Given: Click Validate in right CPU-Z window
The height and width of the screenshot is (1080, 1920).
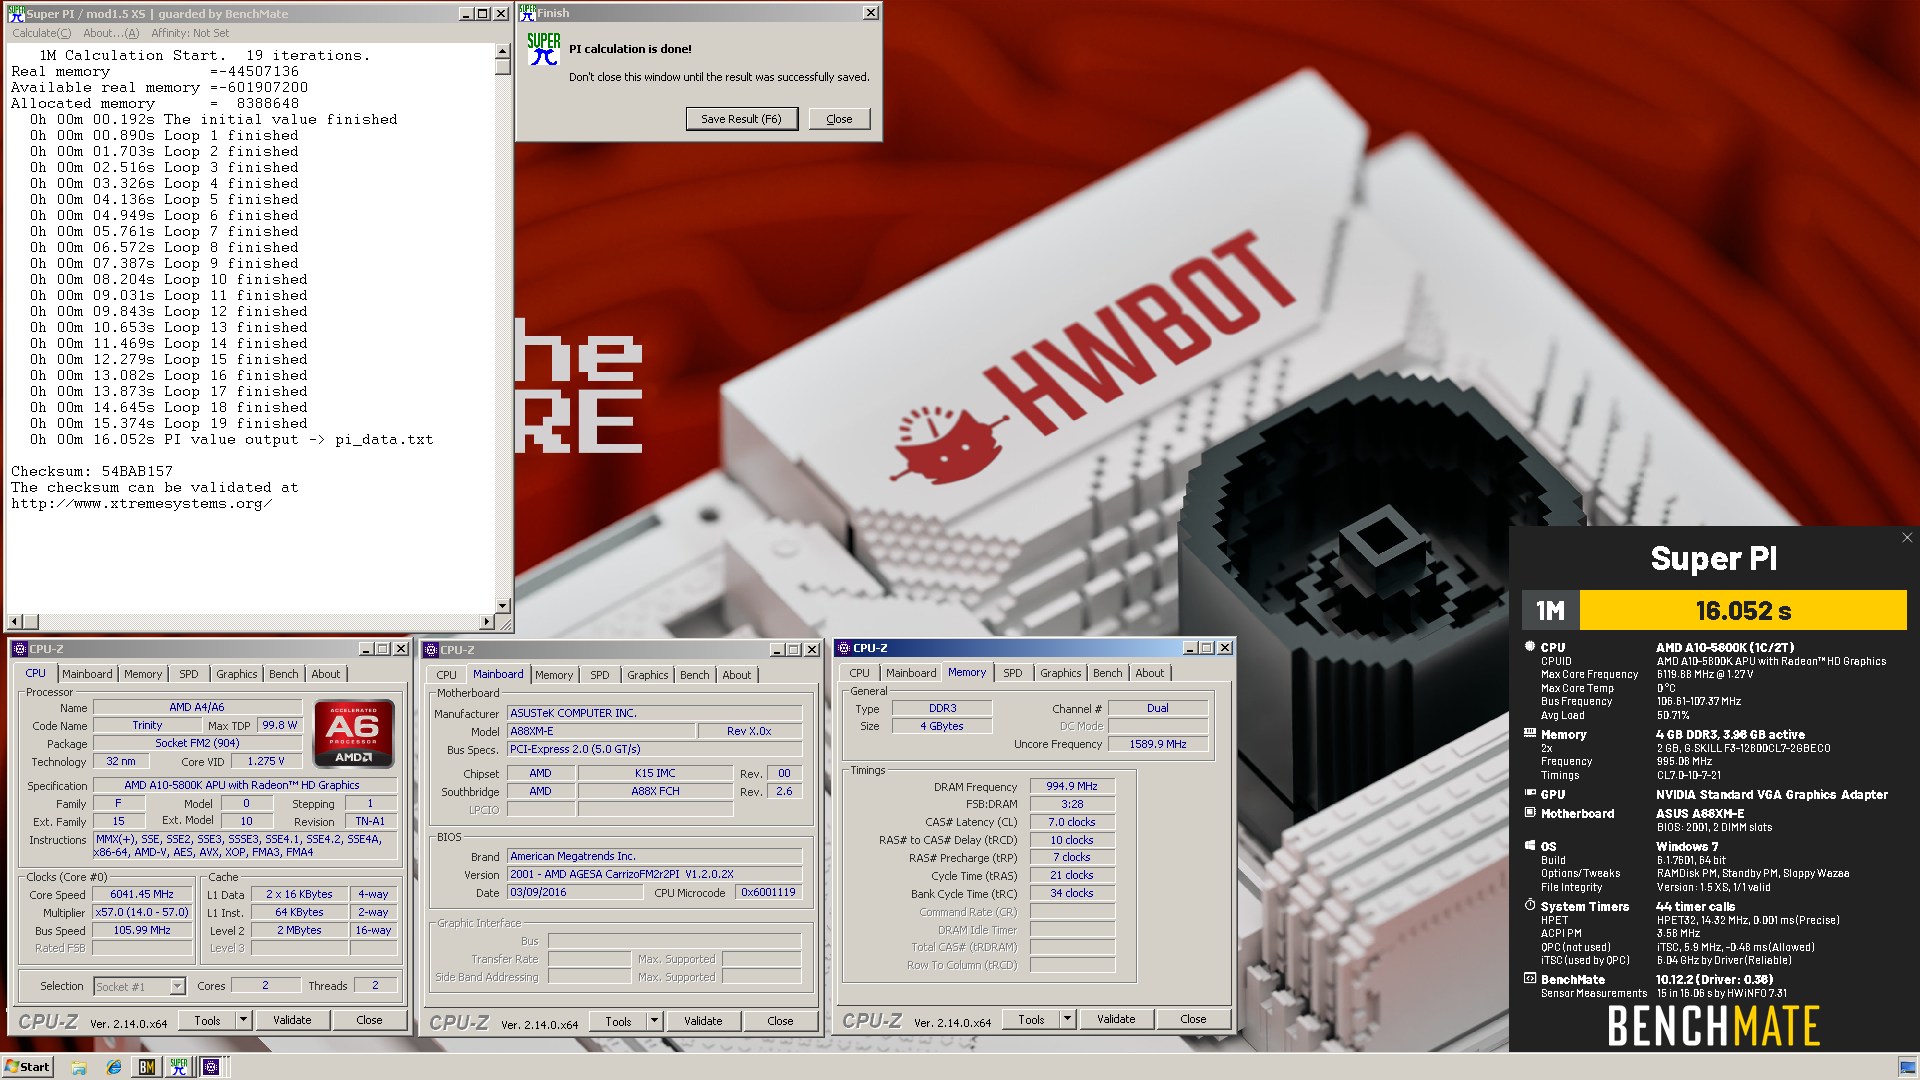Looking at the screenshot, I should tap(1116, 1019).
